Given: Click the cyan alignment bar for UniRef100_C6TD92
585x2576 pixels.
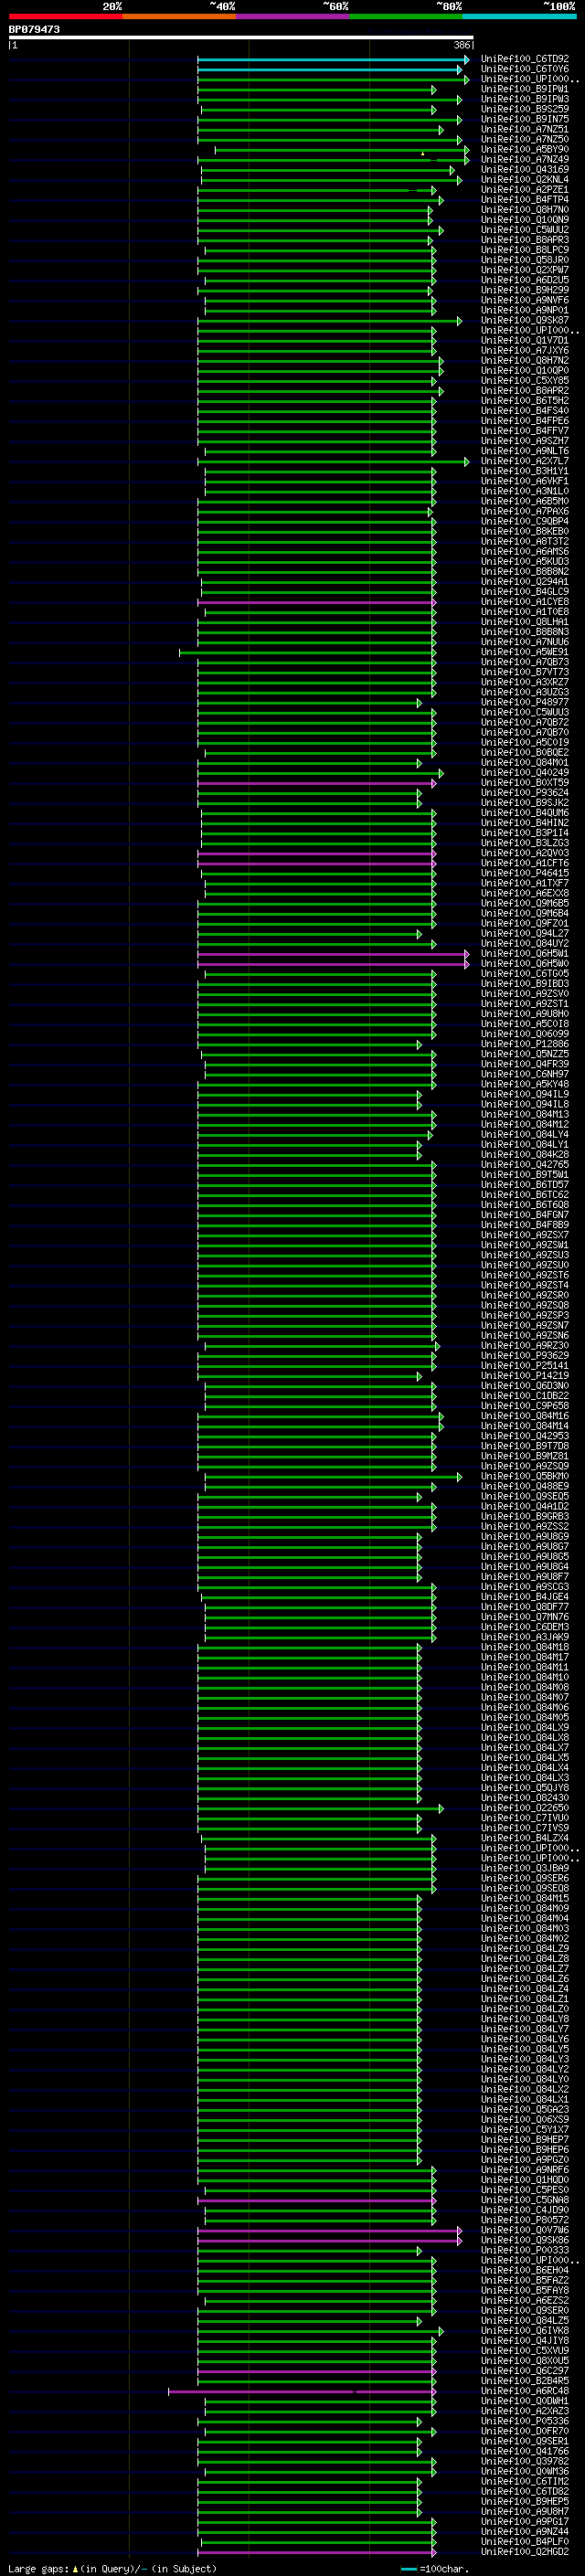Looking at the screenshot, I should coord(333,60).
